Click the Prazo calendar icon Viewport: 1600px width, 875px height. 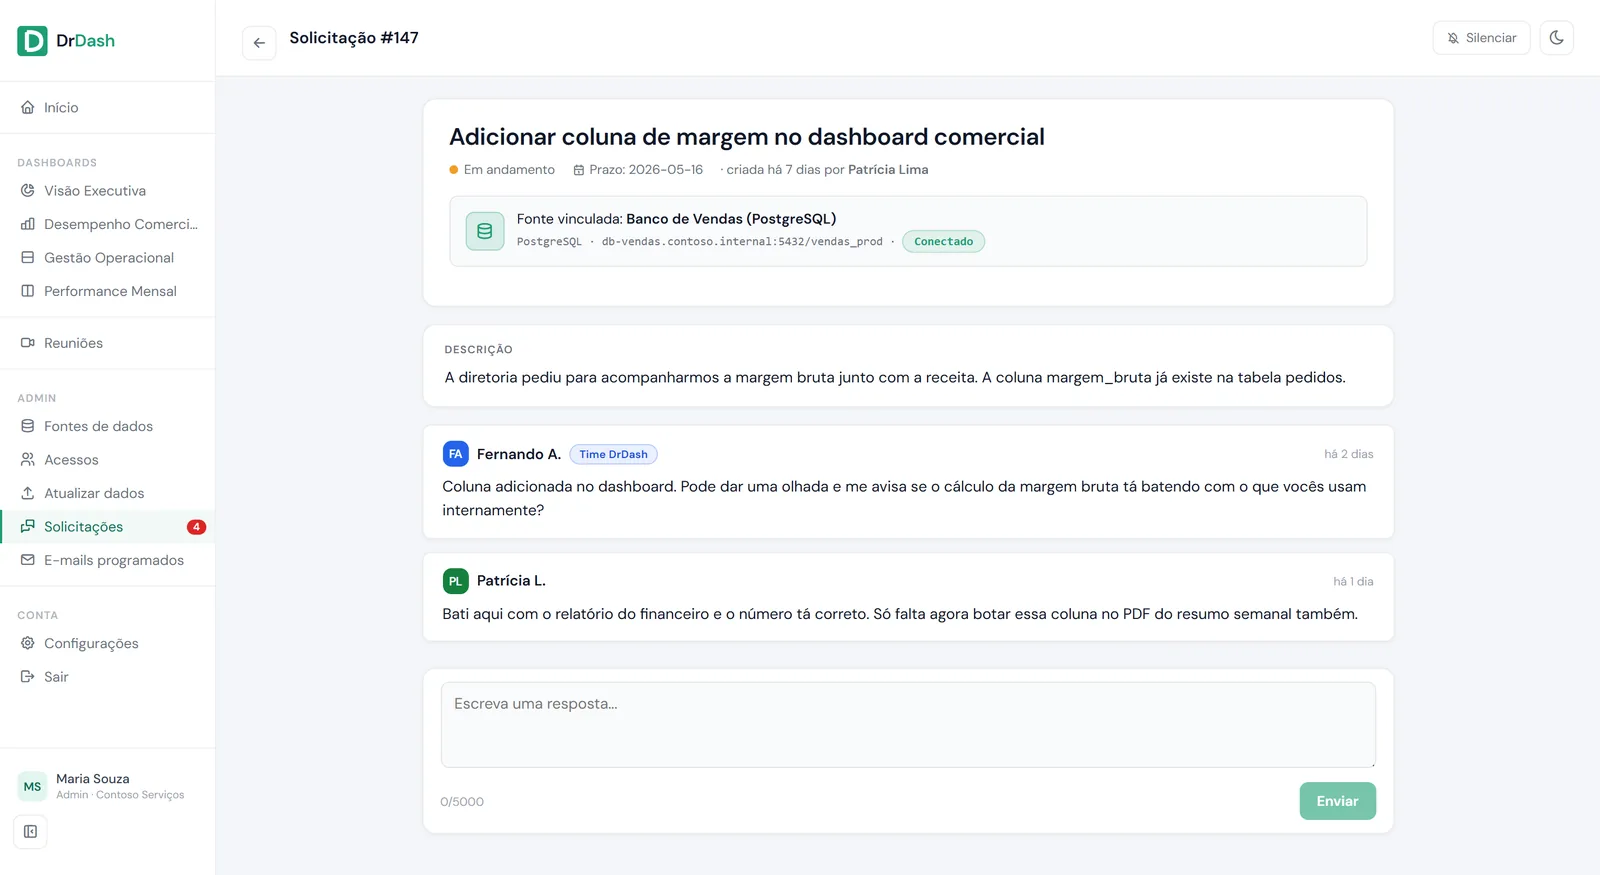pos(579,170)
